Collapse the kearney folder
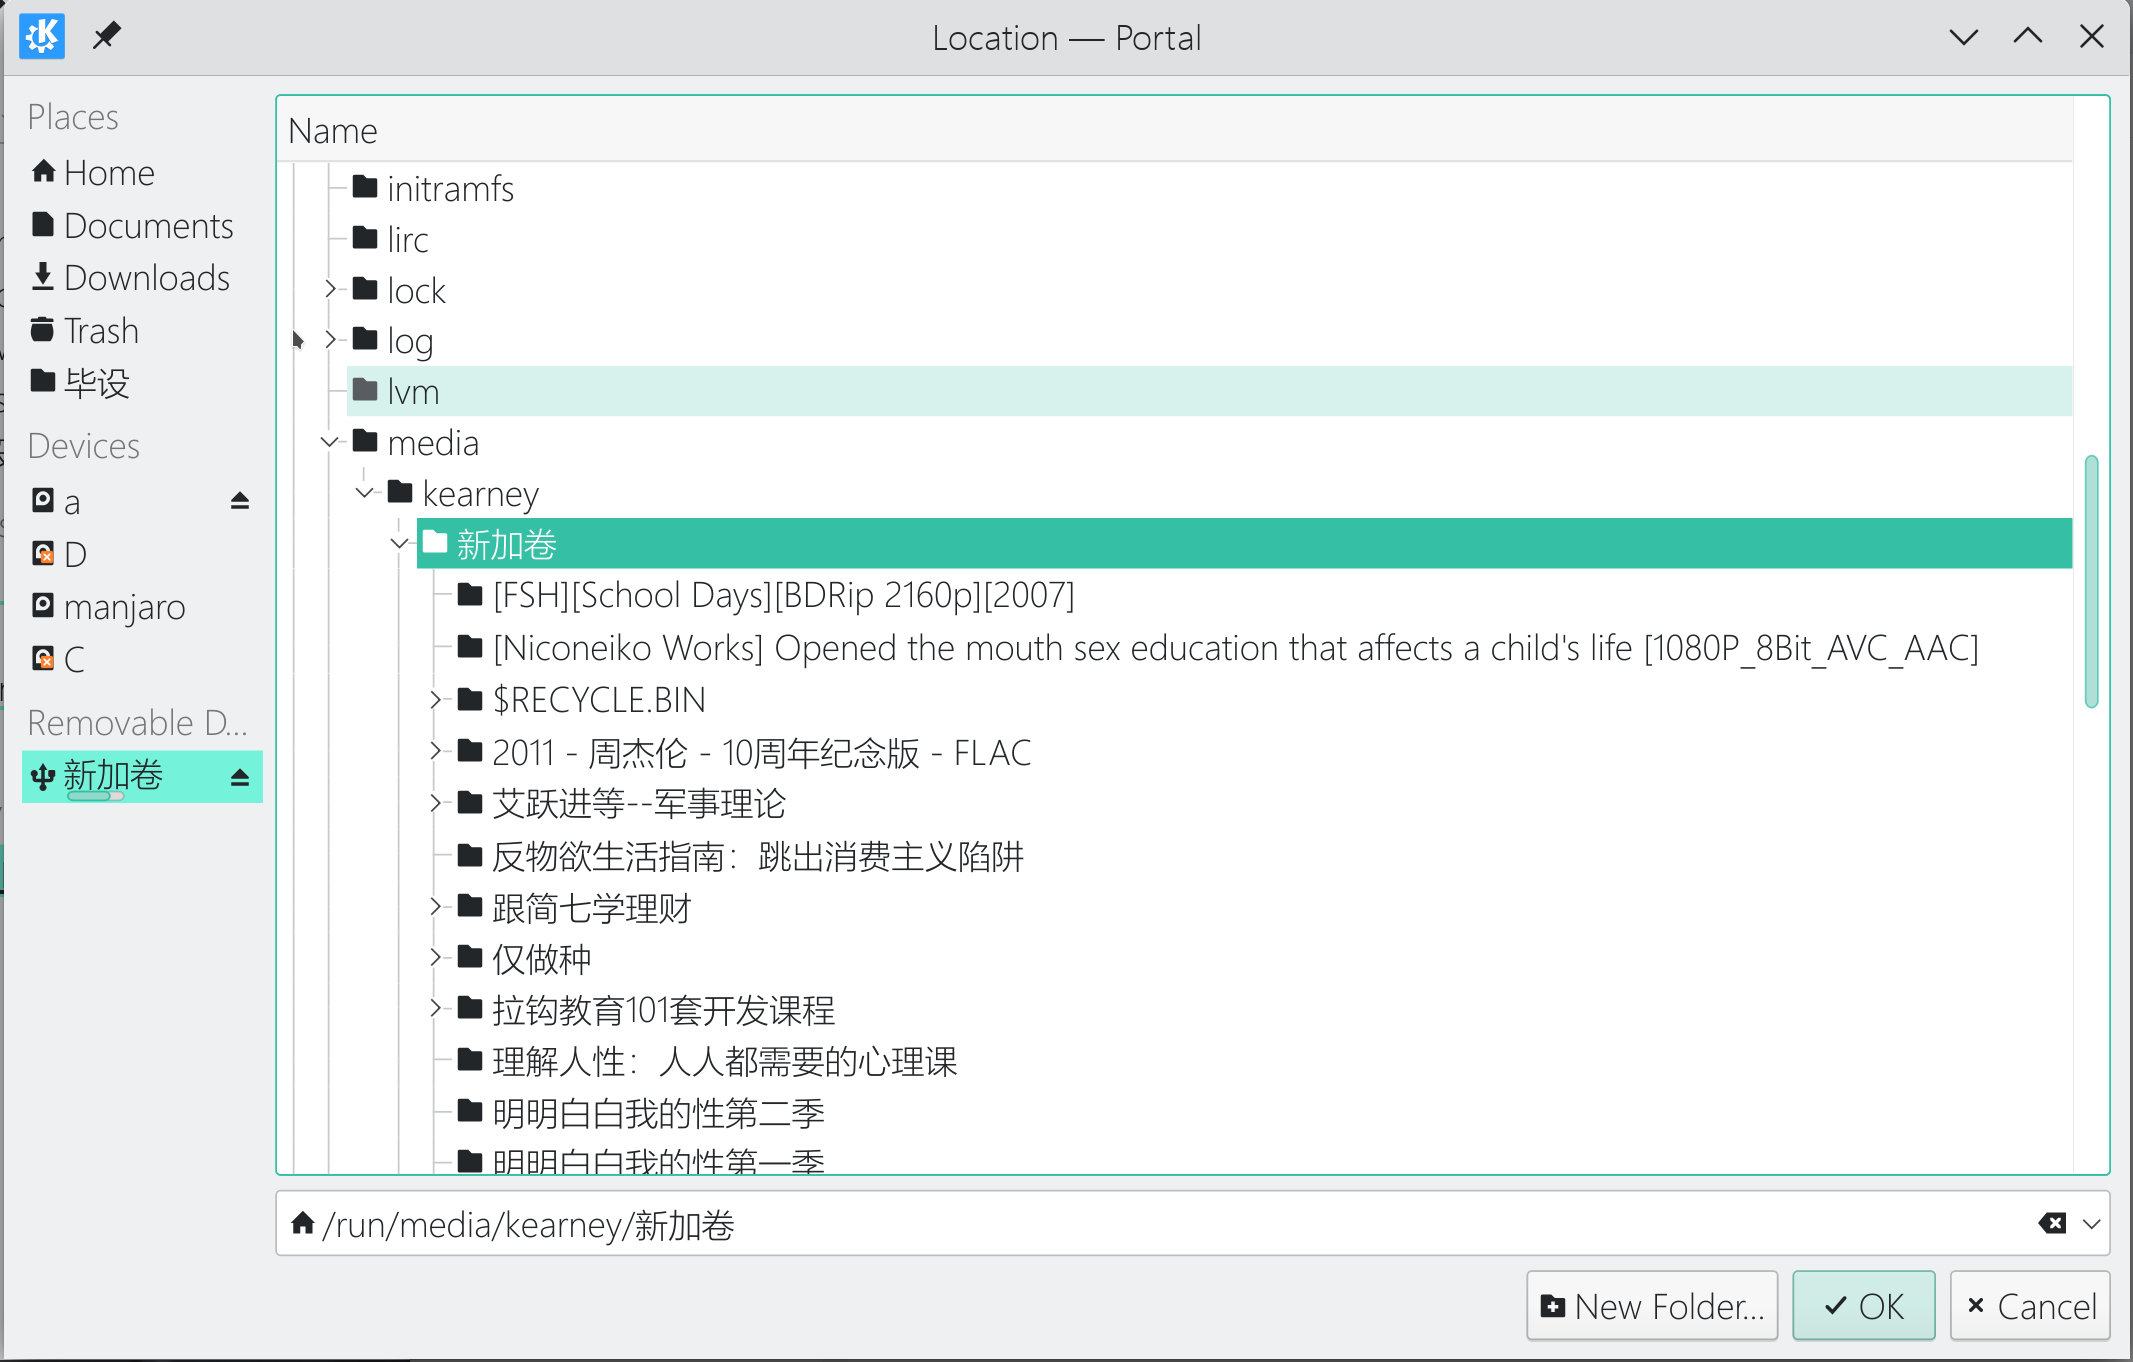The height and width of the screenshot is (1362, 2133). (x=365, y=492)
